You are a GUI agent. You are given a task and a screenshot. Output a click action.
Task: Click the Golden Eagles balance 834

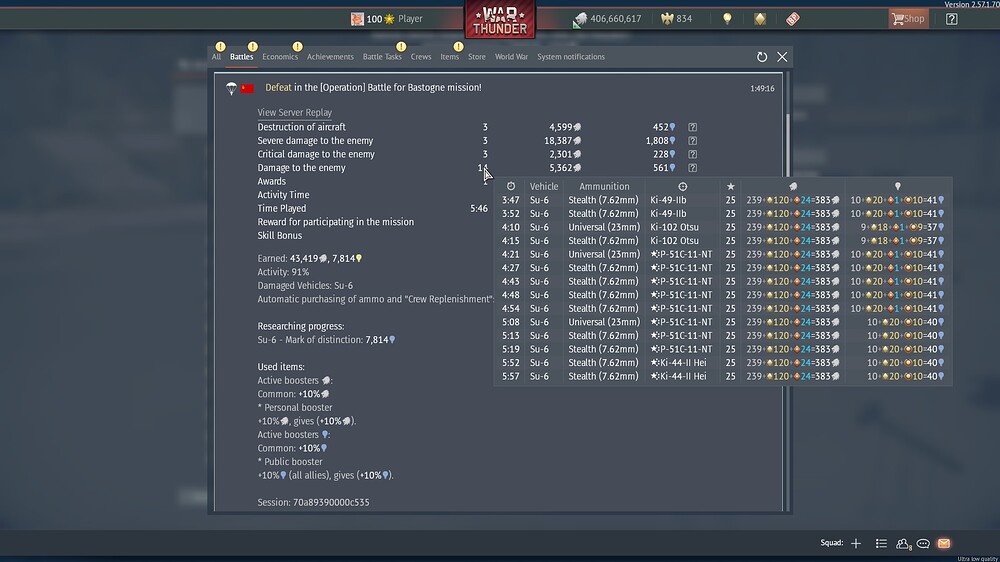[x=677, y=18]
